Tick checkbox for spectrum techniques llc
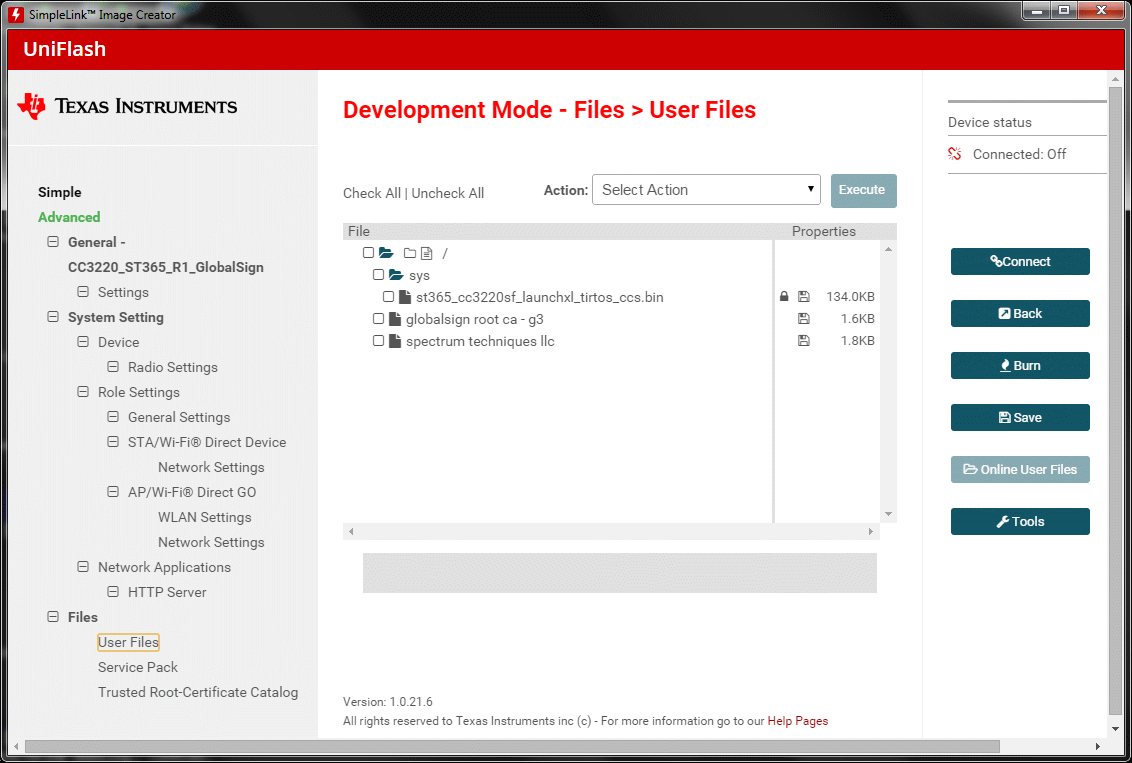The image size is (1132, 763). pos(378,341)
